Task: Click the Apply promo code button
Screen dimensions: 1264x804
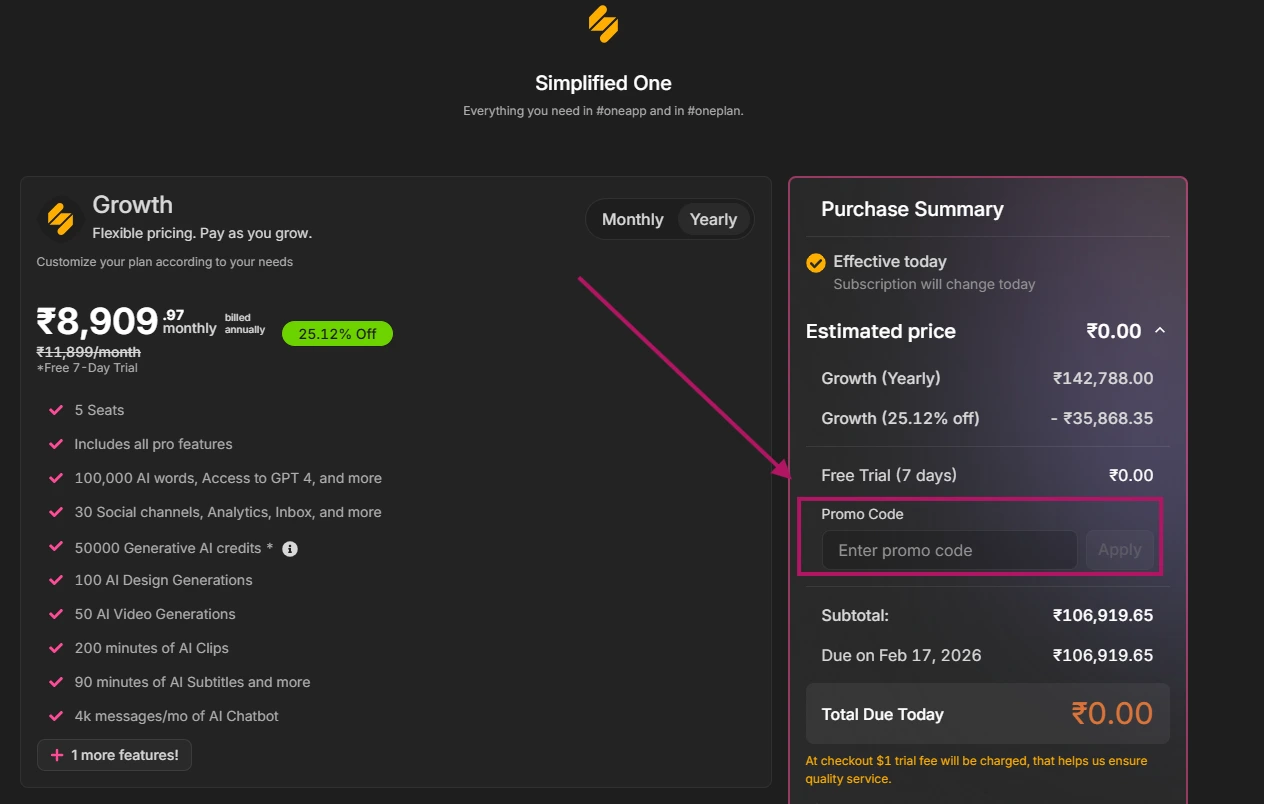Action: (1119, 549)
